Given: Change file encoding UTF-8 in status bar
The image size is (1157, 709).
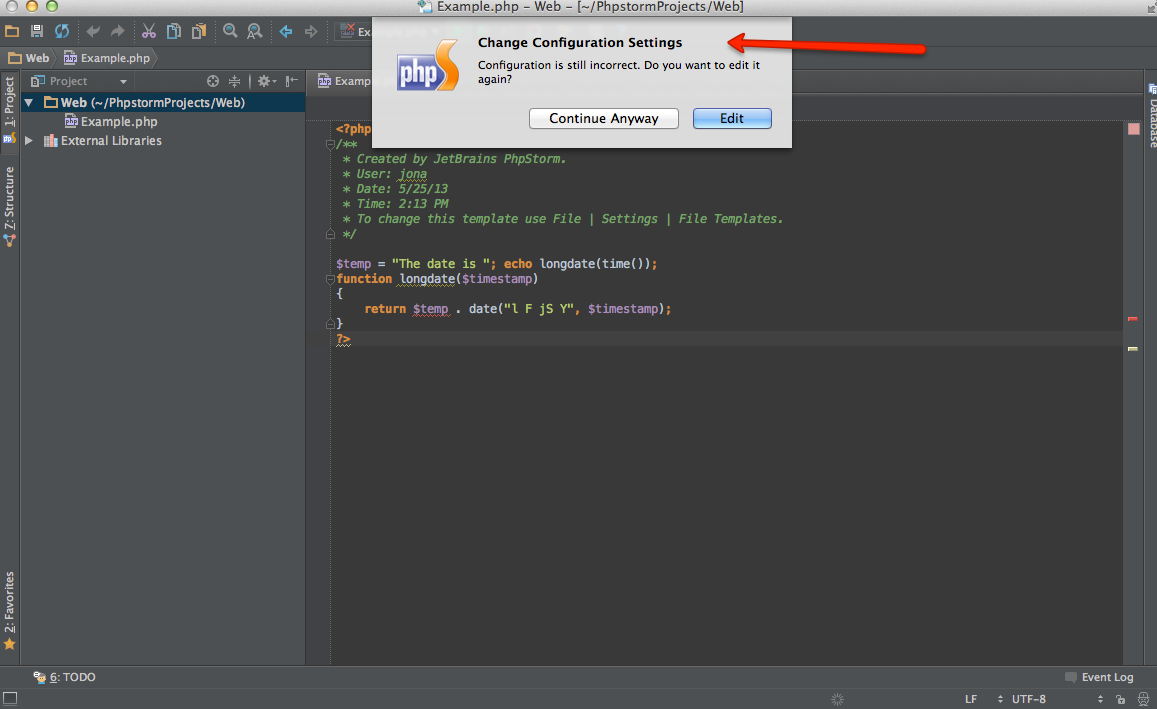Looking at the screenshot, I should (x=1057, y=699).
